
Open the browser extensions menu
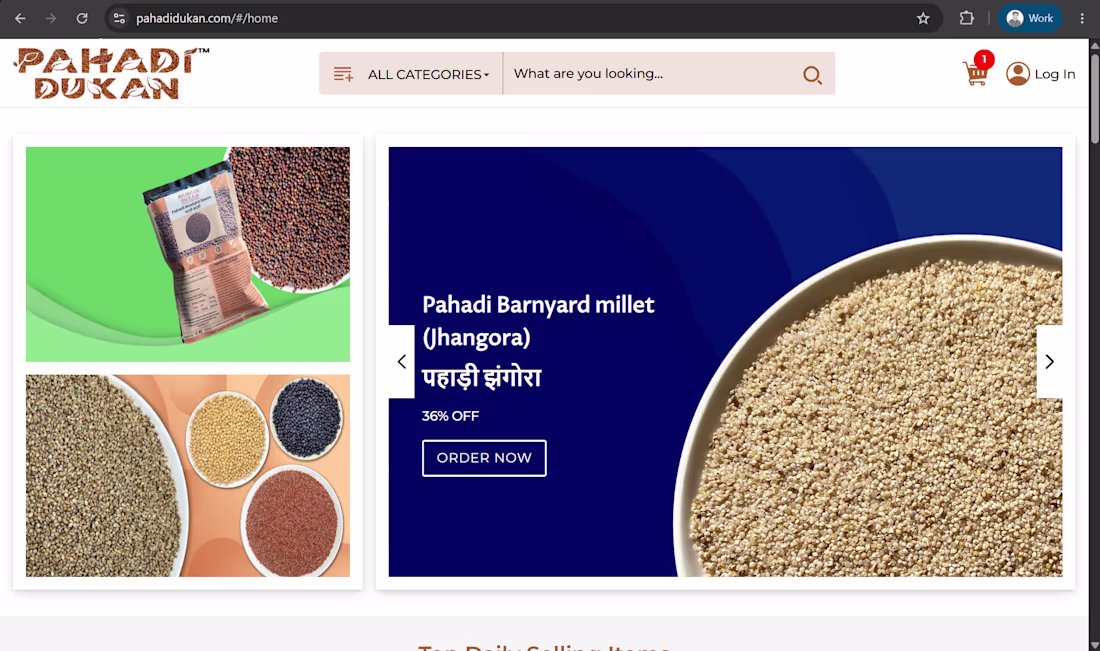point(967,18)
